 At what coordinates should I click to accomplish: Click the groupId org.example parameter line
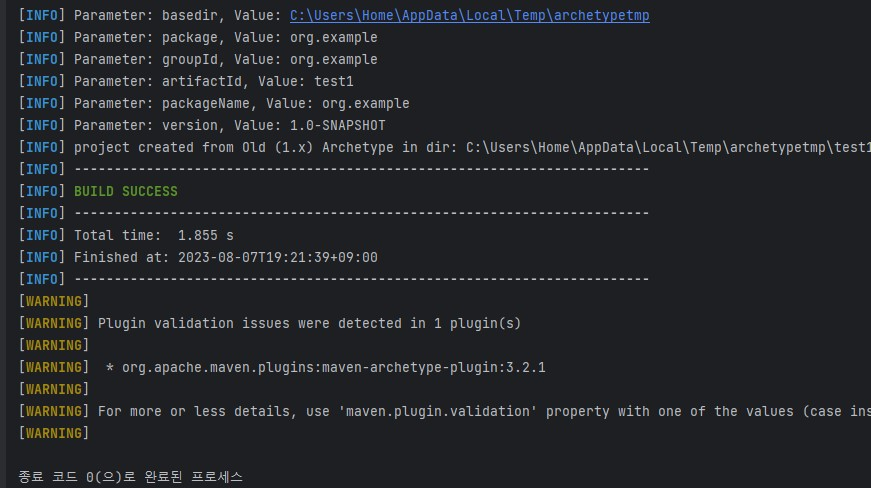tap(198, 59)
